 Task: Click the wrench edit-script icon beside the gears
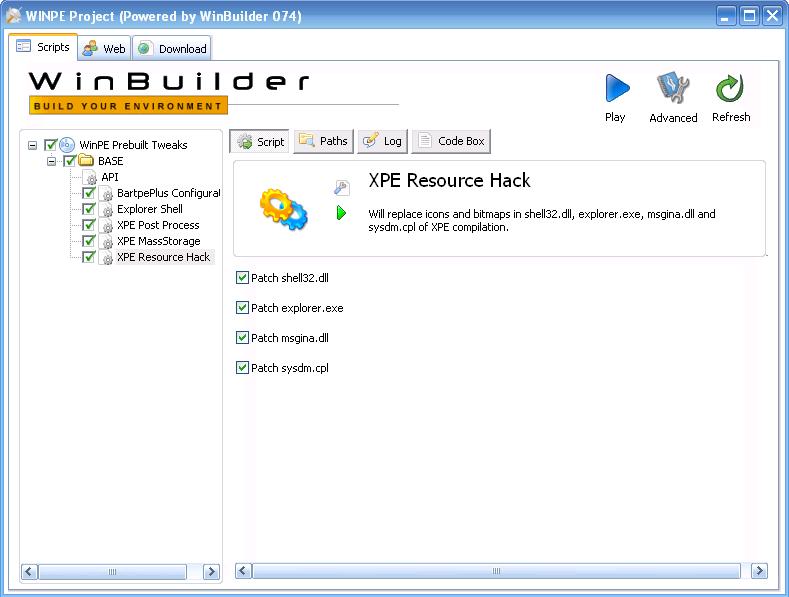point(341,187)
